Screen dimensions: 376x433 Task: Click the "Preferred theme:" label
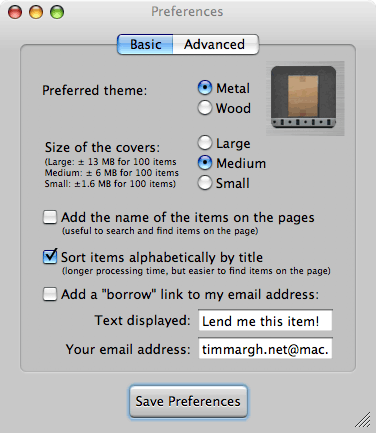click(95, 90)
